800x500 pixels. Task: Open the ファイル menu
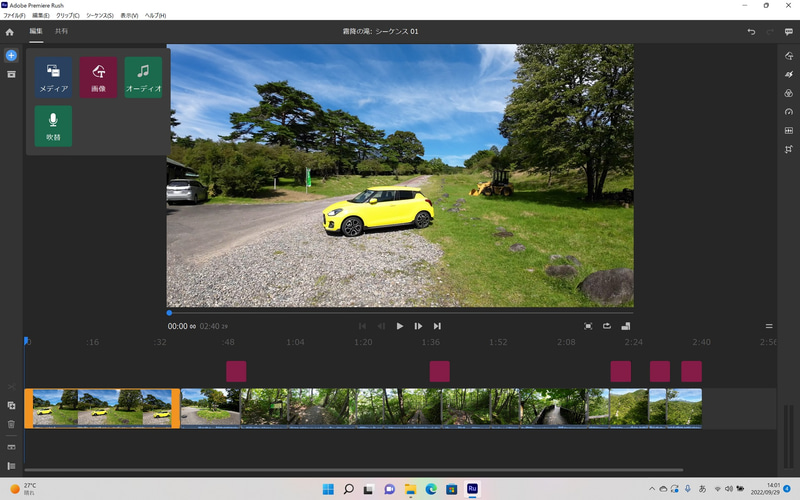click(14, 15)
